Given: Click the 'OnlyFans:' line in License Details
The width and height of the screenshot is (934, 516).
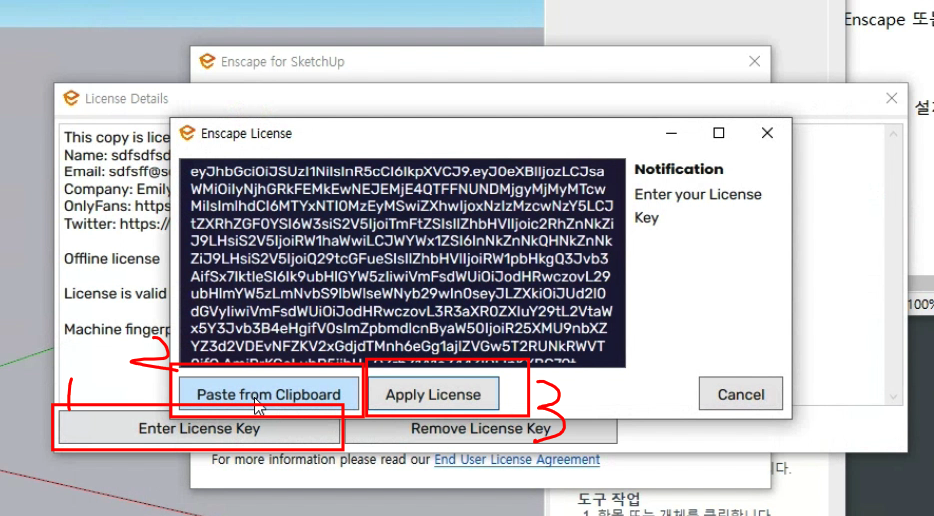Looking at the screenshot, I should pos(117,206).
